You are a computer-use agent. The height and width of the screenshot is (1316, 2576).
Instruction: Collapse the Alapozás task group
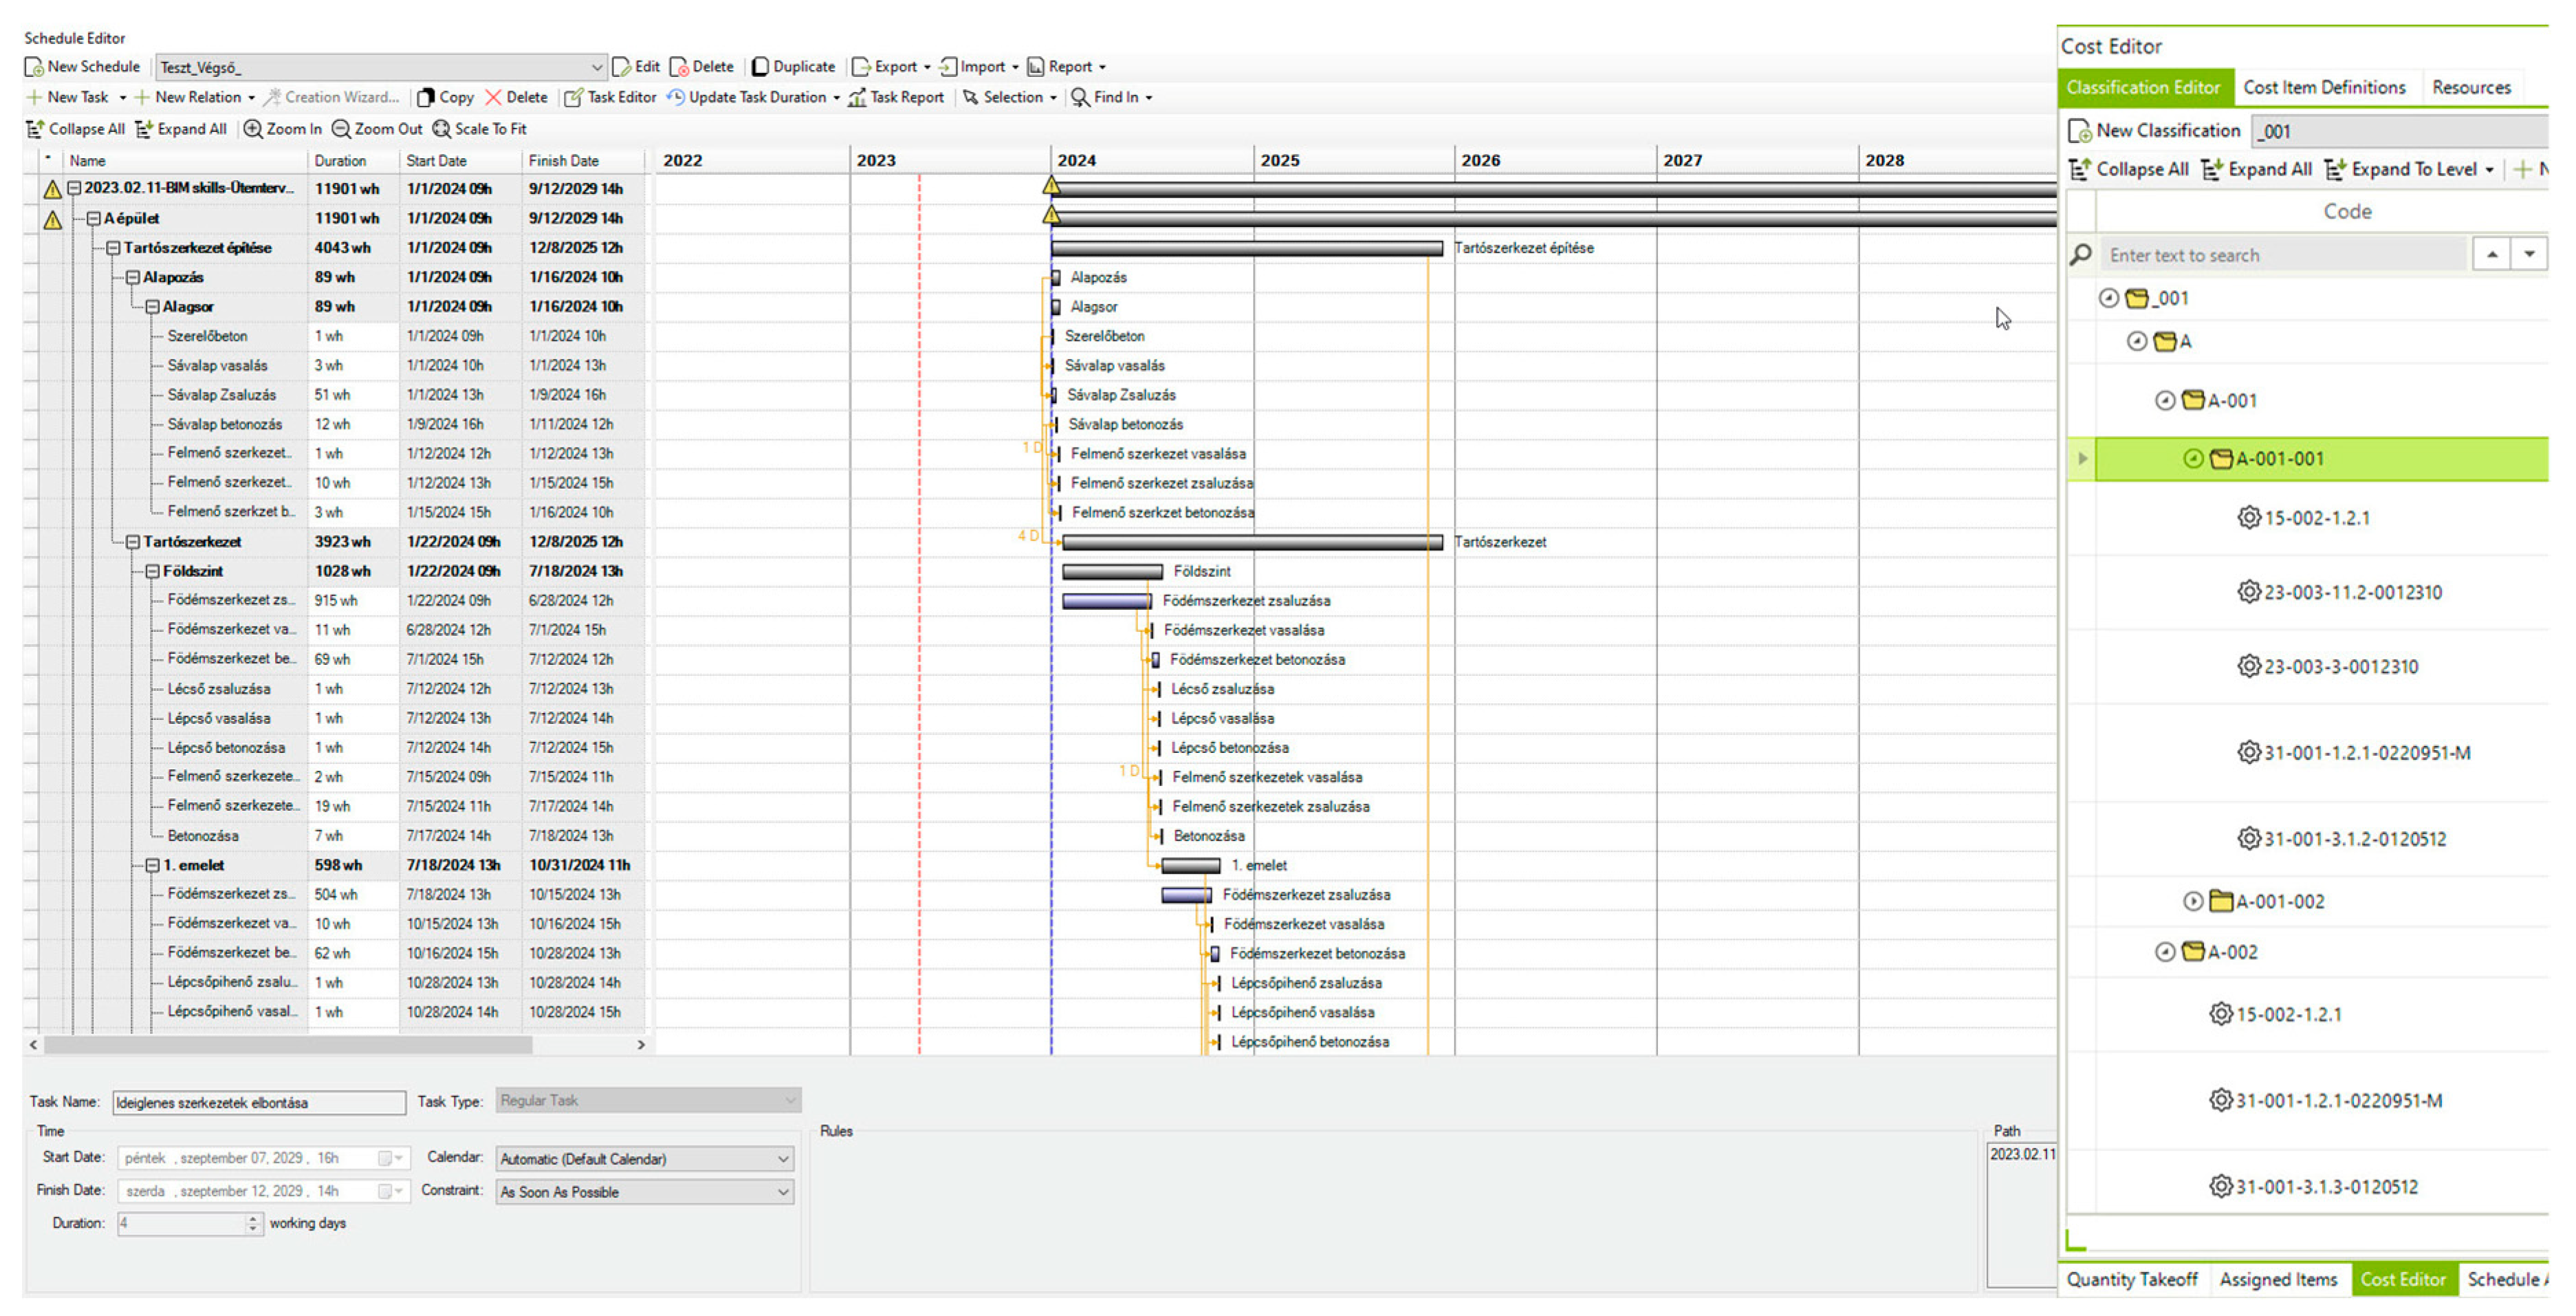point(132,277)
